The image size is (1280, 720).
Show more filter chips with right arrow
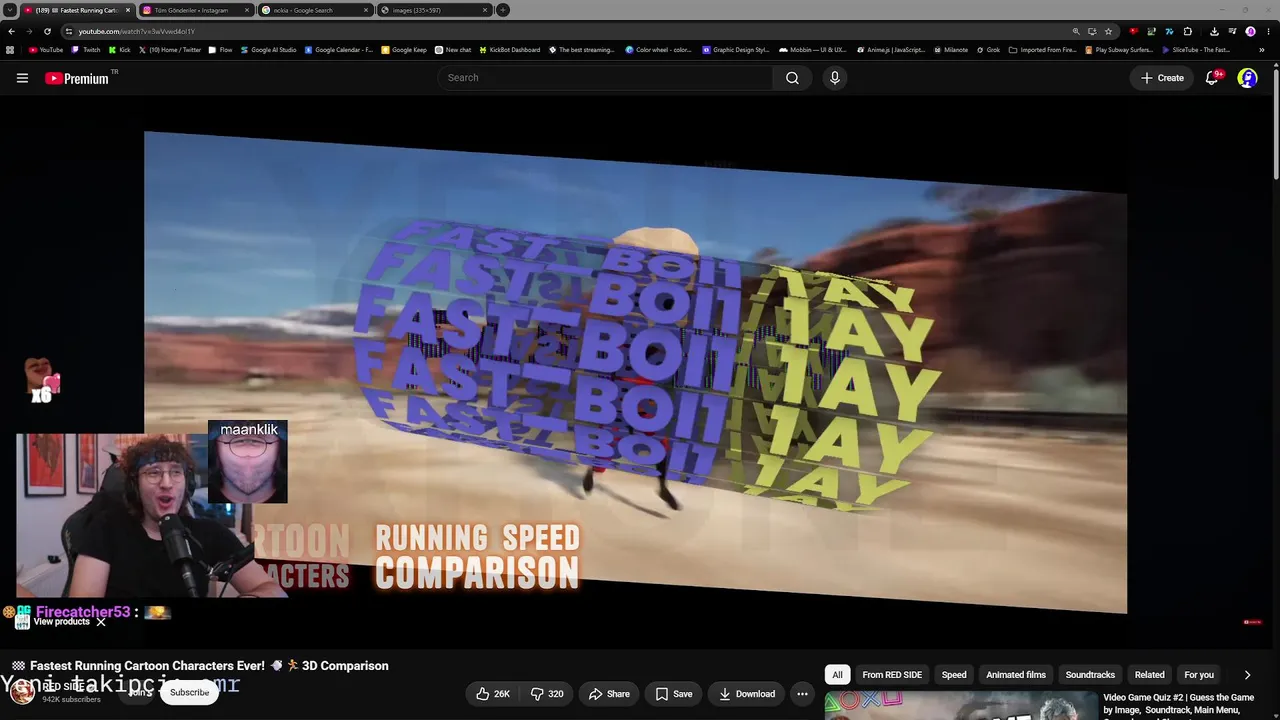tap(1247, 675)
